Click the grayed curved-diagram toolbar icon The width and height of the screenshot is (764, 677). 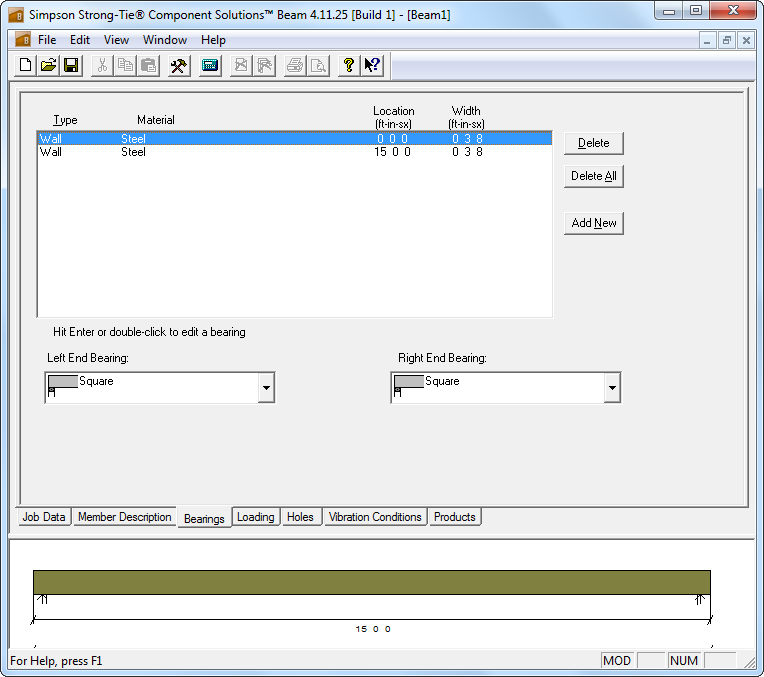pos(264,65)
